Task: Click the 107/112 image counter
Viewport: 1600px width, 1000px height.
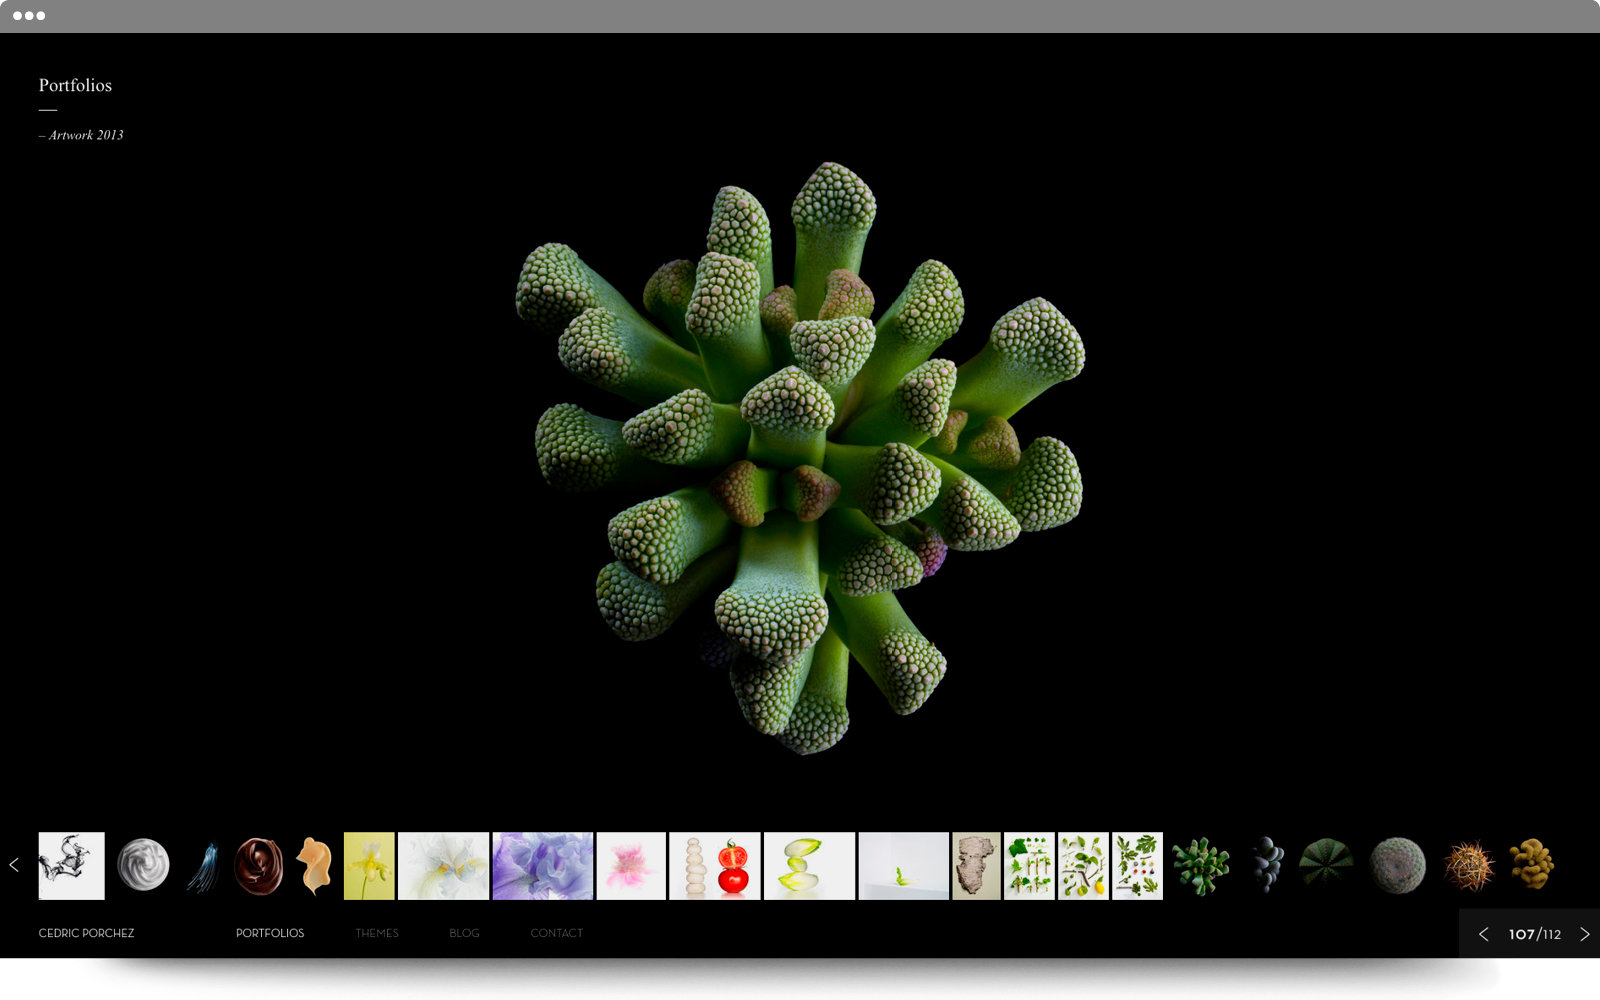Action: pyautogui.click(x=1534, y=934)
